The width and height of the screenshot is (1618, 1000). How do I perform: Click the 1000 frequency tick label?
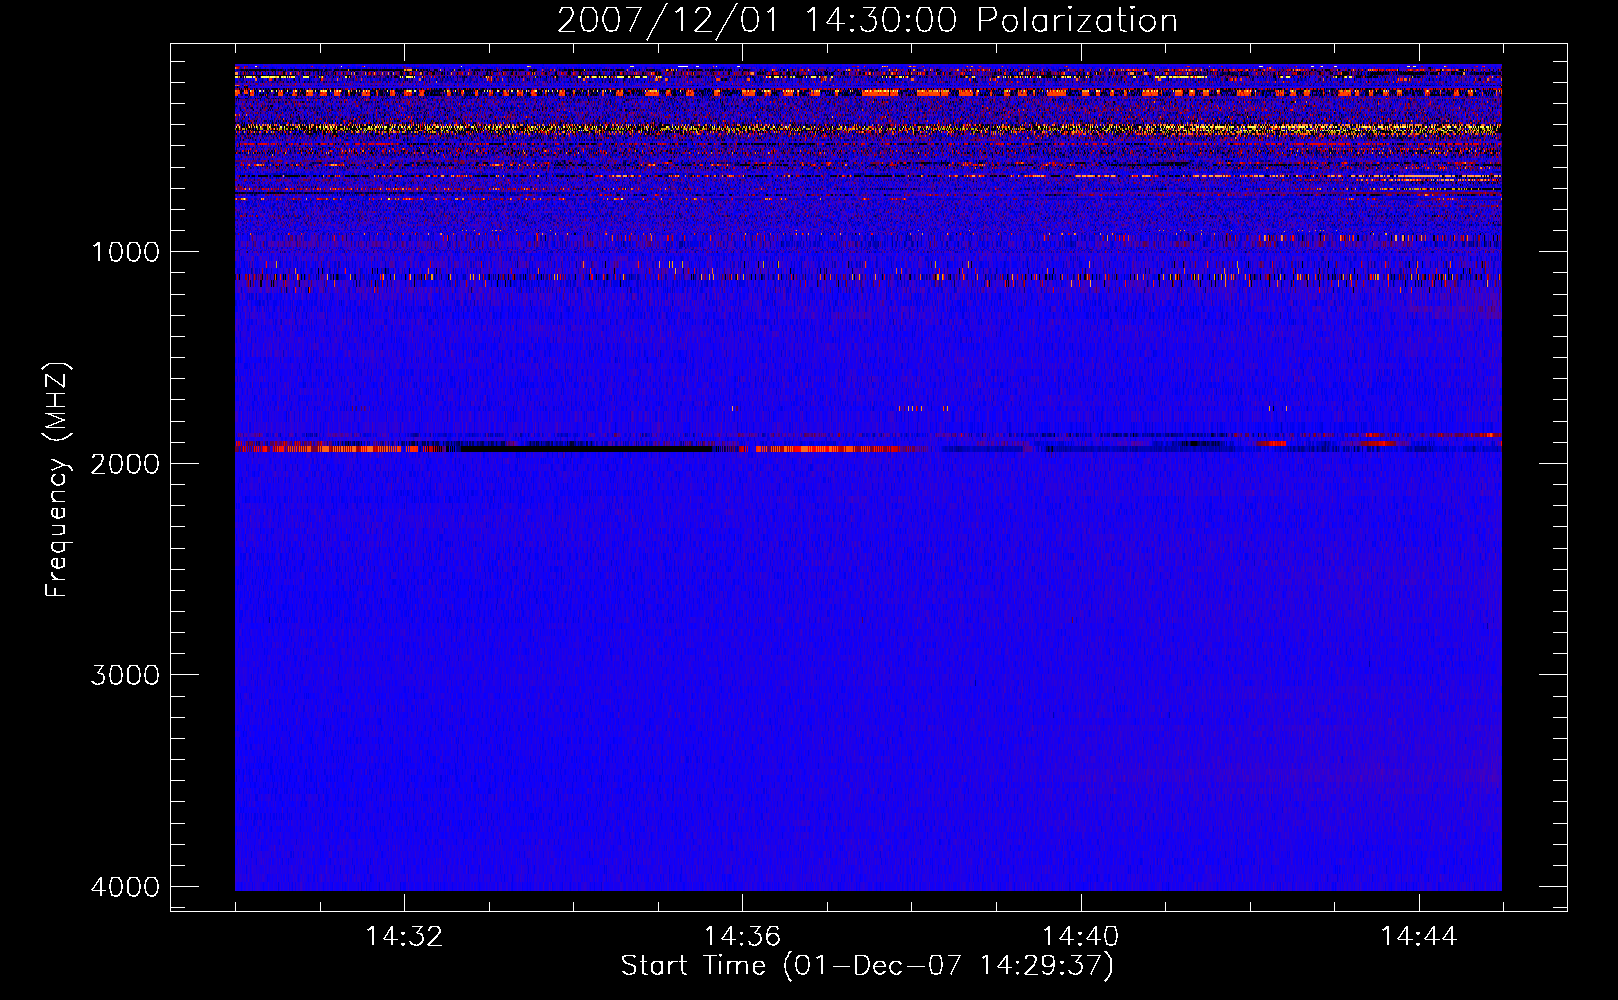coord(125,251)
